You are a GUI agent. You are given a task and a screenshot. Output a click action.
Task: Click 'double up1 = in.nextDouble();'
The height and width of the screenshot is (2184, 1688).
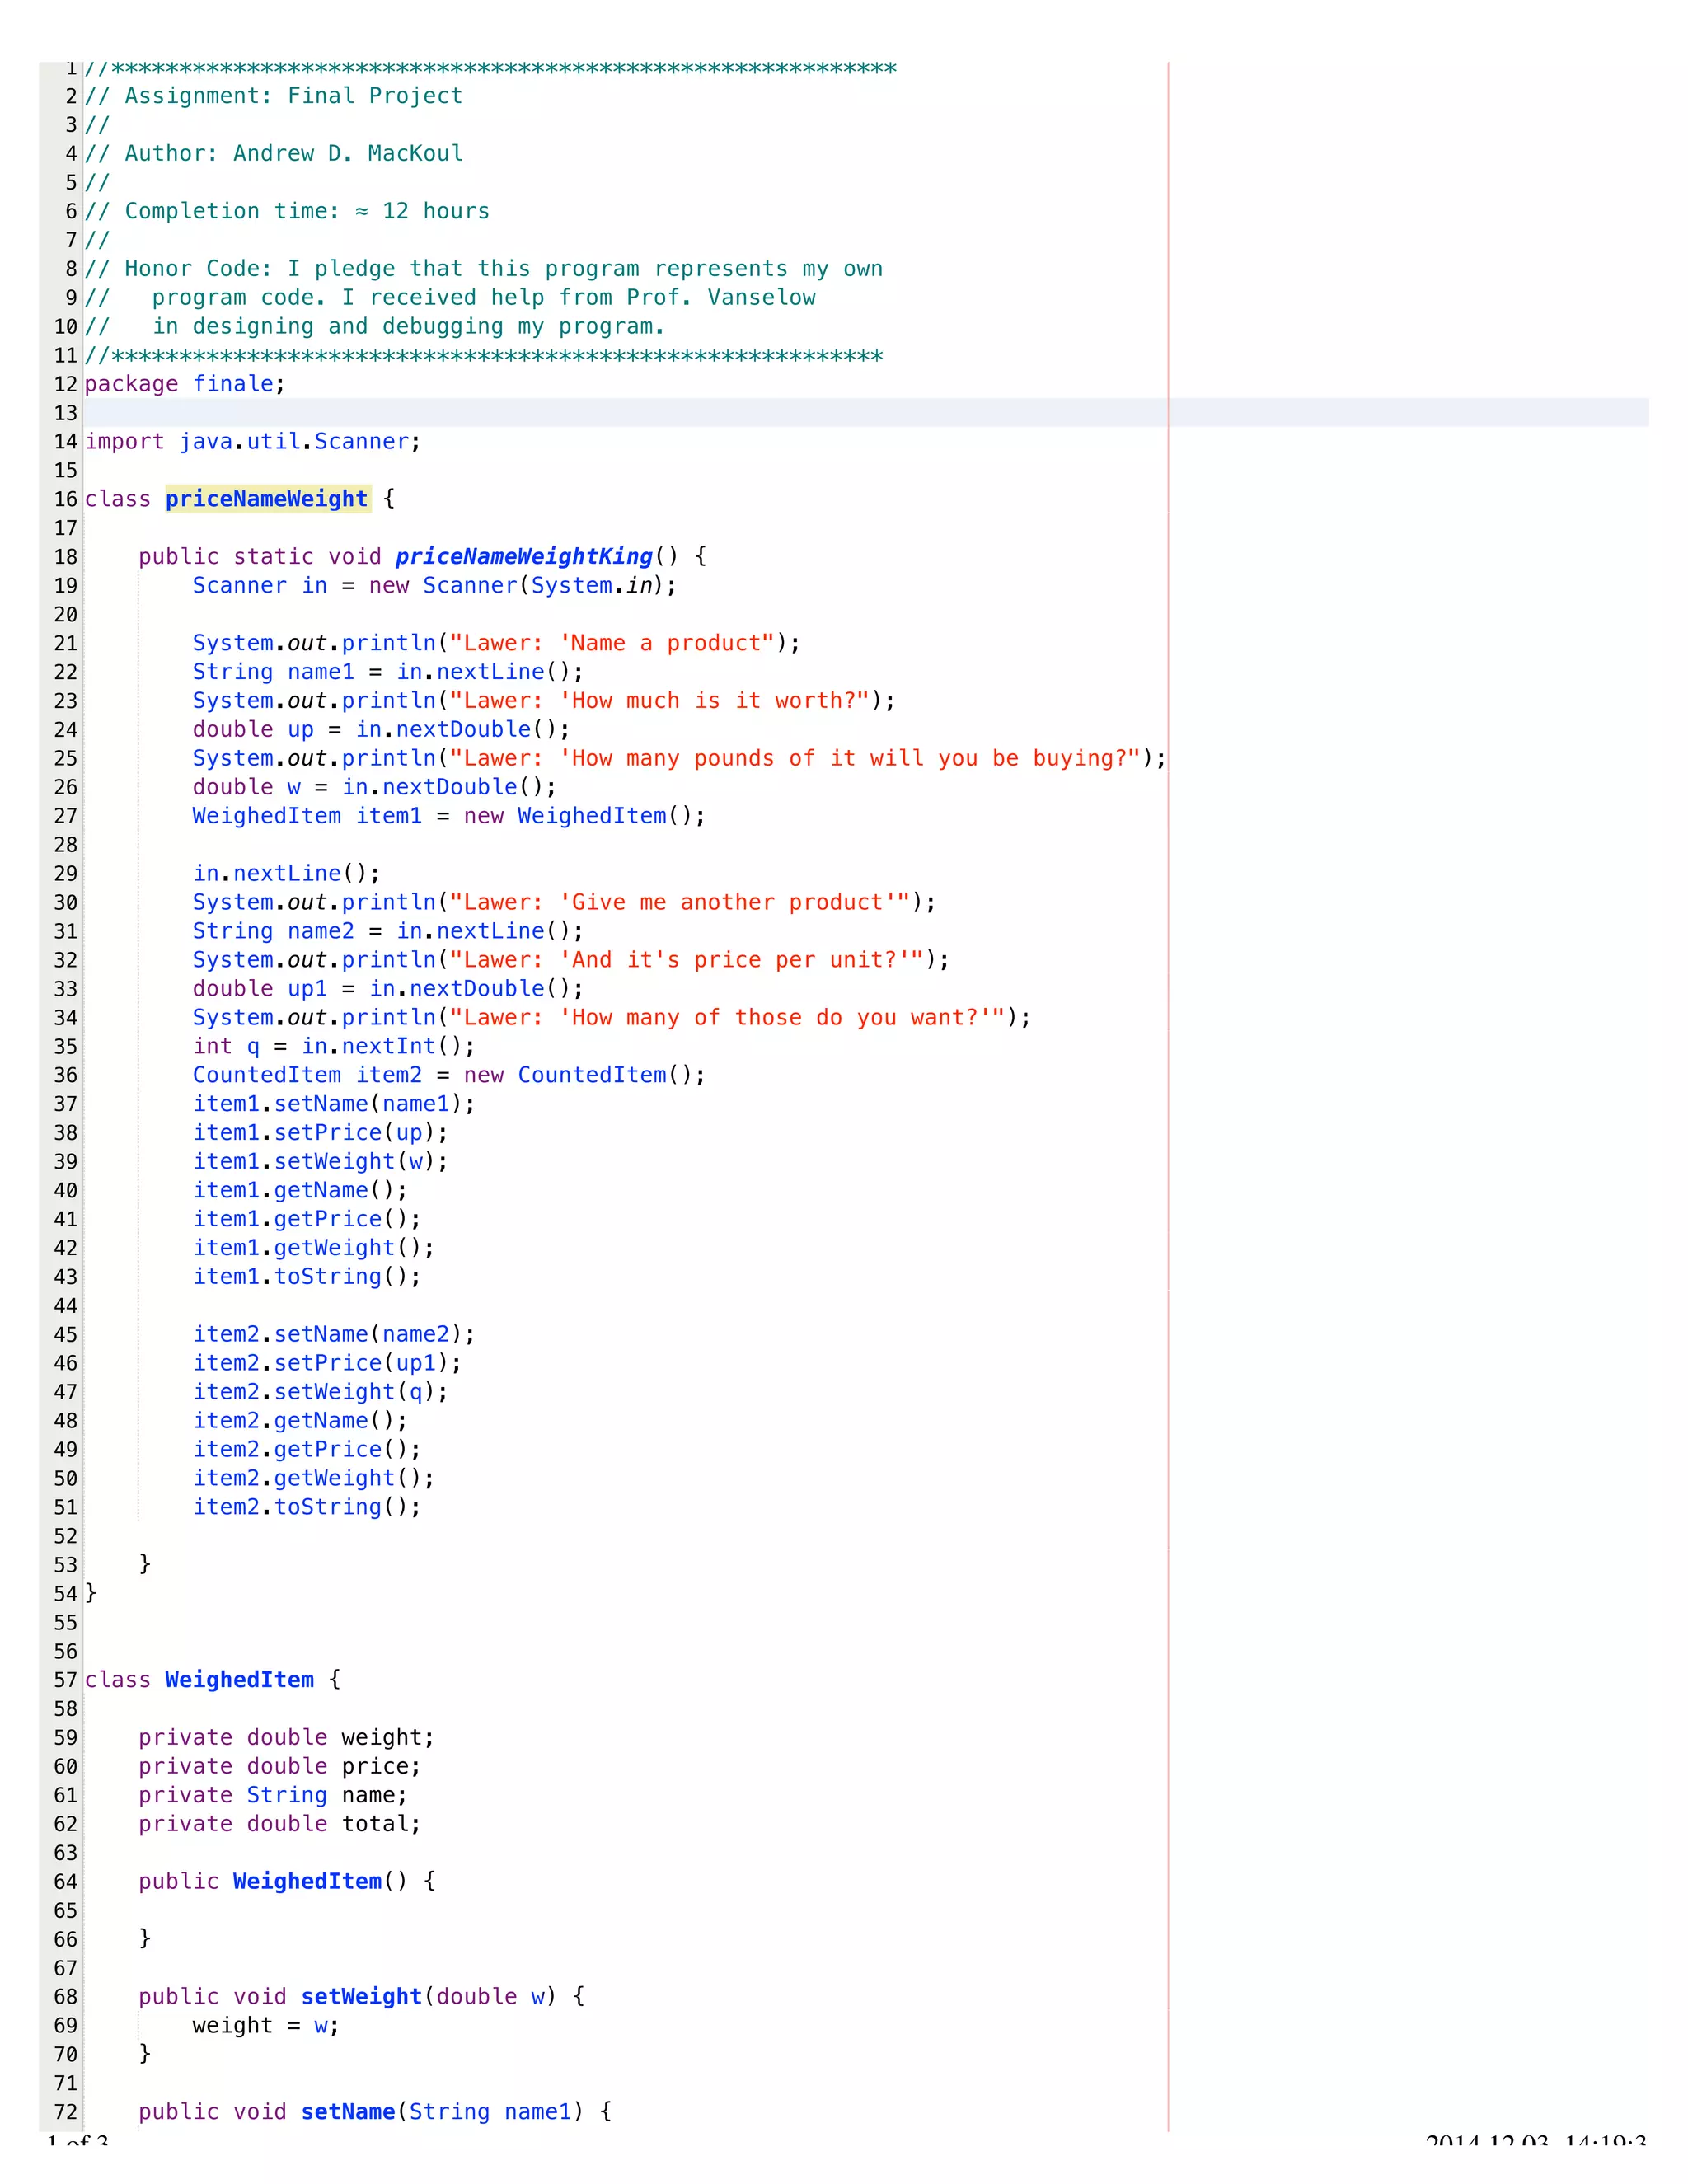tap(388, 989)
